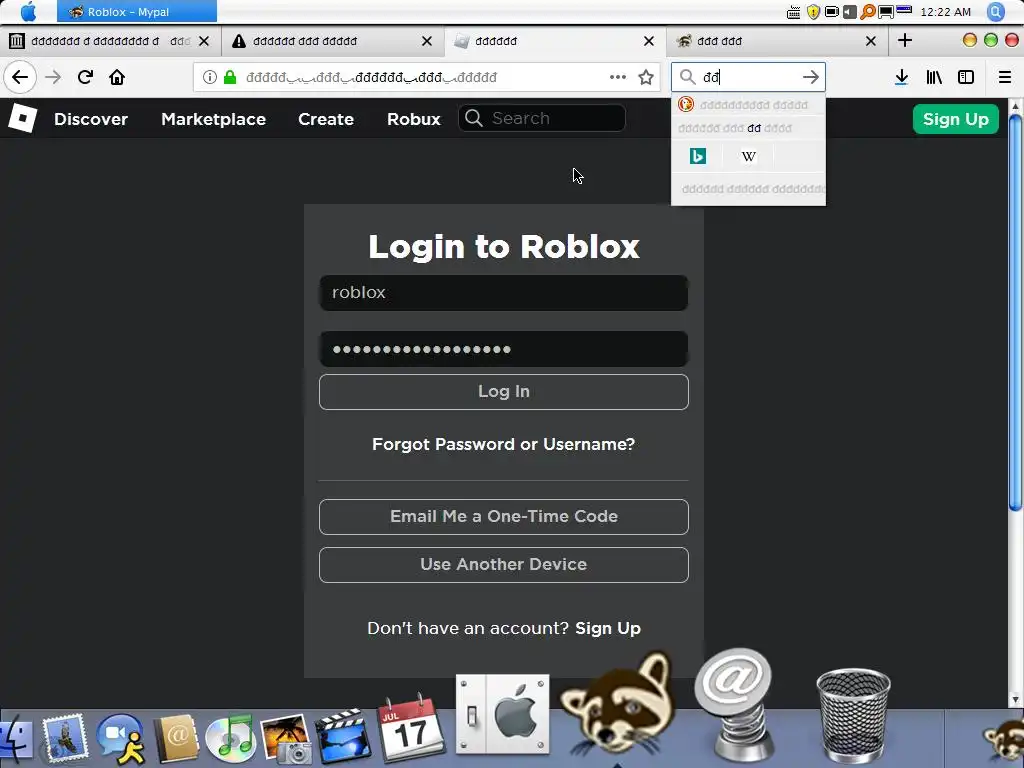The image size is (1024, 768).
Task: Click the green Sign Up button
Action: (955, 119)
